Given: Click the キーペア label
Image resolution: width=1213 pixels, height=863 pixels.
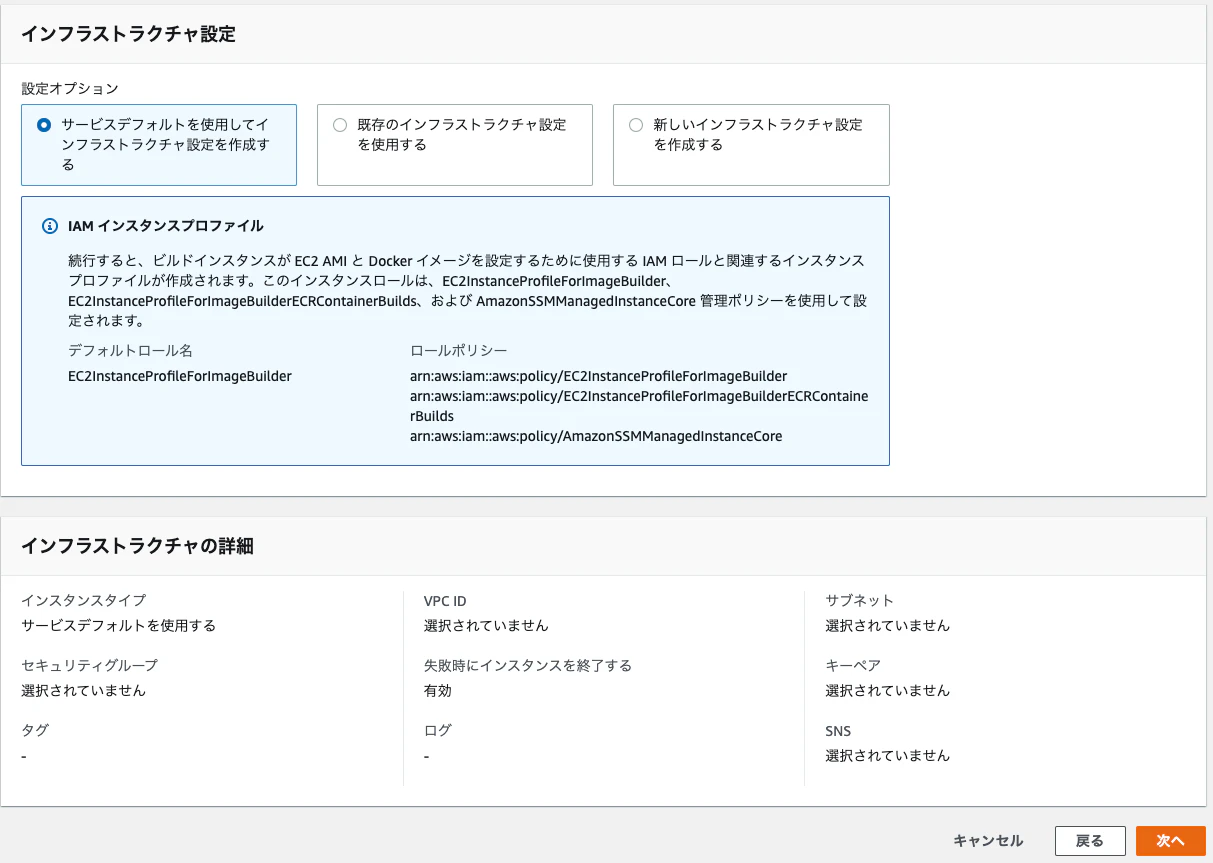Looking at the screenshot, I should [853, 665].
